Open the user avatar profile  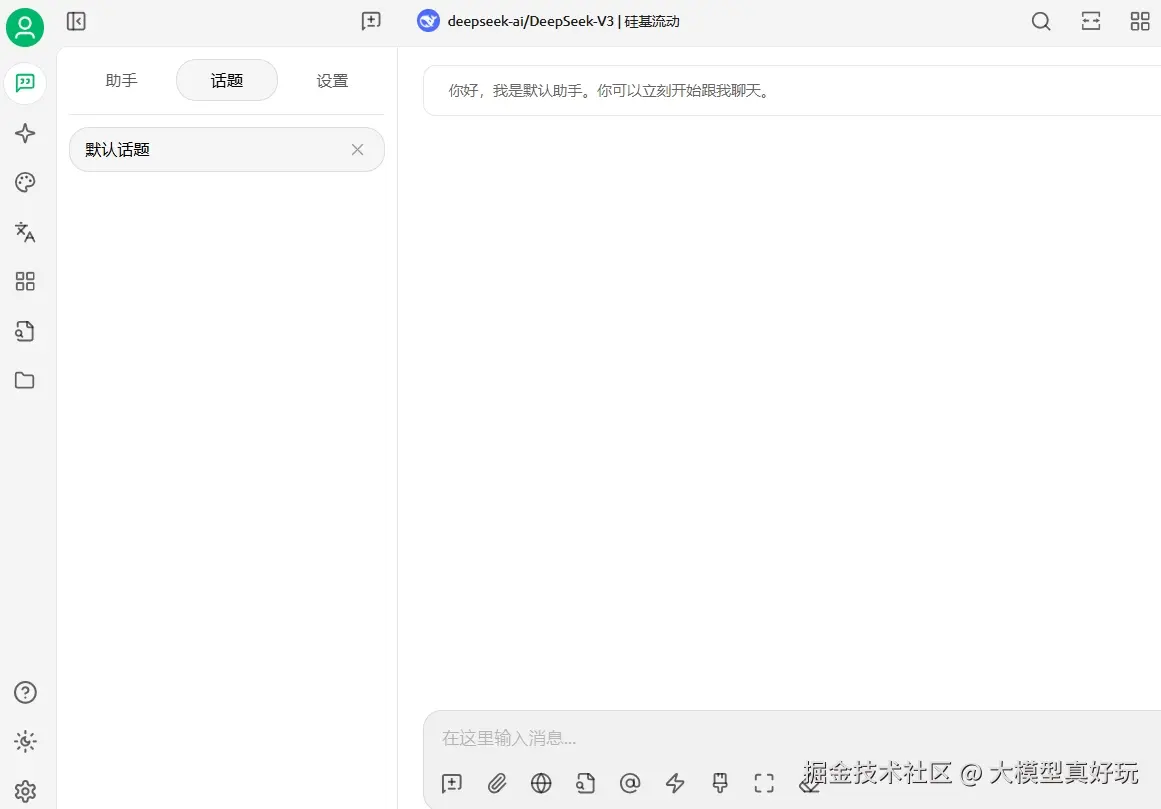click(x=25, y=27)
